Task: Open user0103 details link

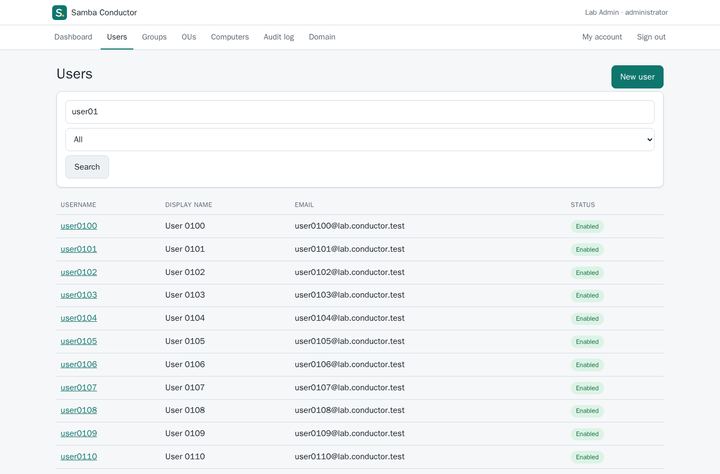Action: 79,295
